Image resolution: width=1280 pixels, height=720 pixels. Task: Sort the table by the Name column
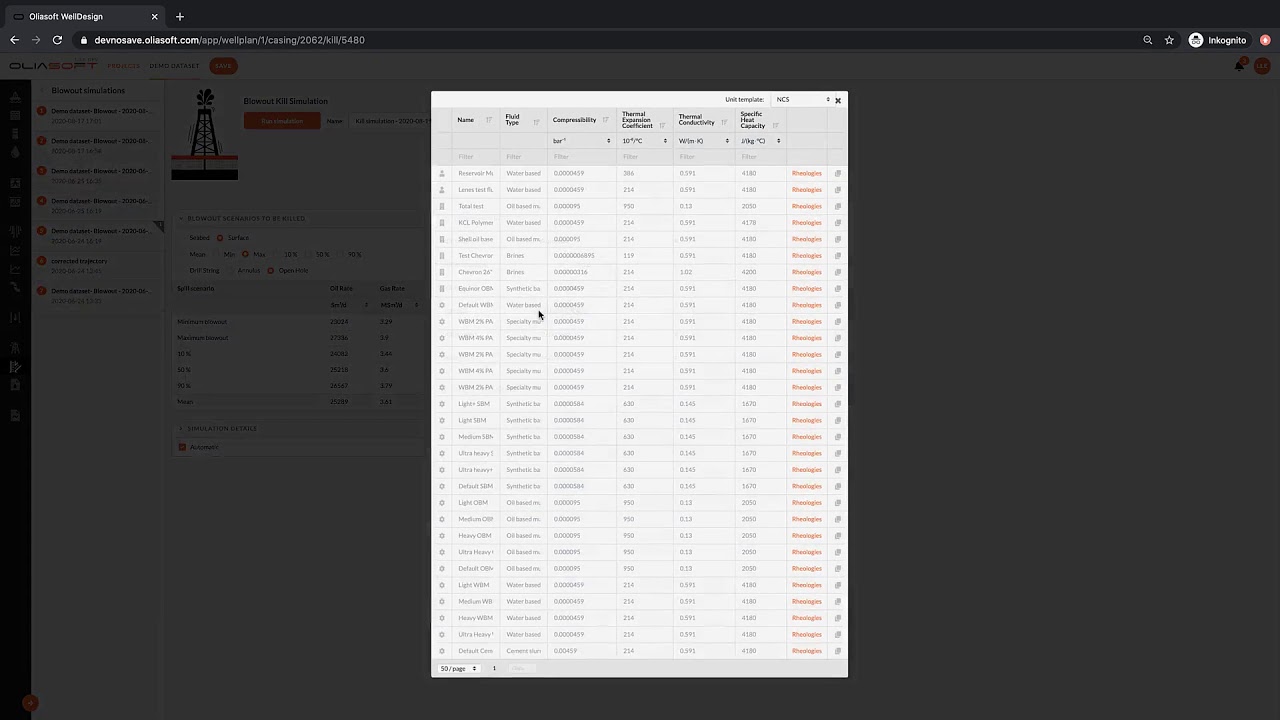click(488, 120)
